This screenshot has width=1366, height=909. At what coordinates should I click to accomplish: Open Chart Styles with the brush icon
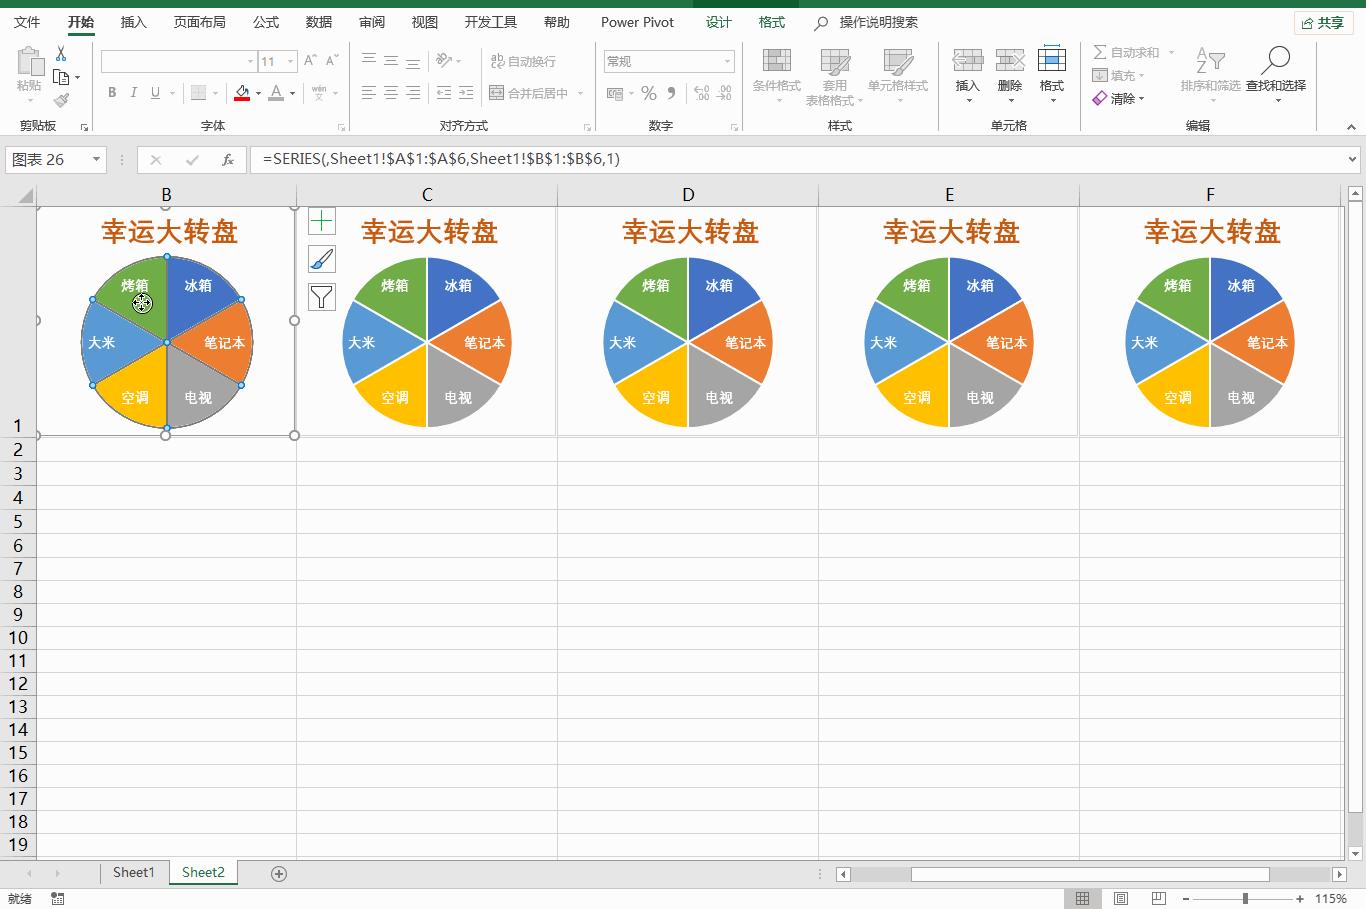(x=321, y=258)
